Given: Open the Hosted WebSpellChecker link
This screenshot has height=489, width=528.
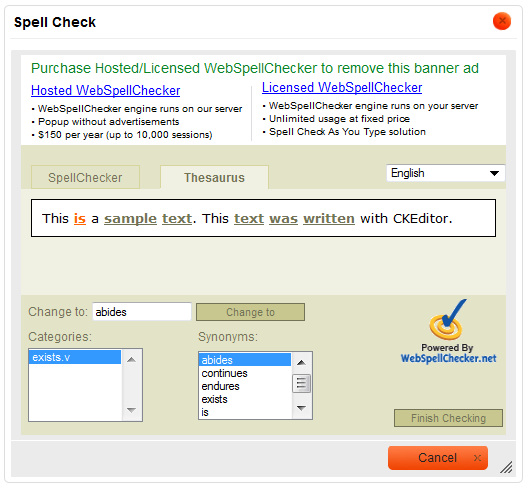Looking at the screenshot, I should tap(105, 90).
